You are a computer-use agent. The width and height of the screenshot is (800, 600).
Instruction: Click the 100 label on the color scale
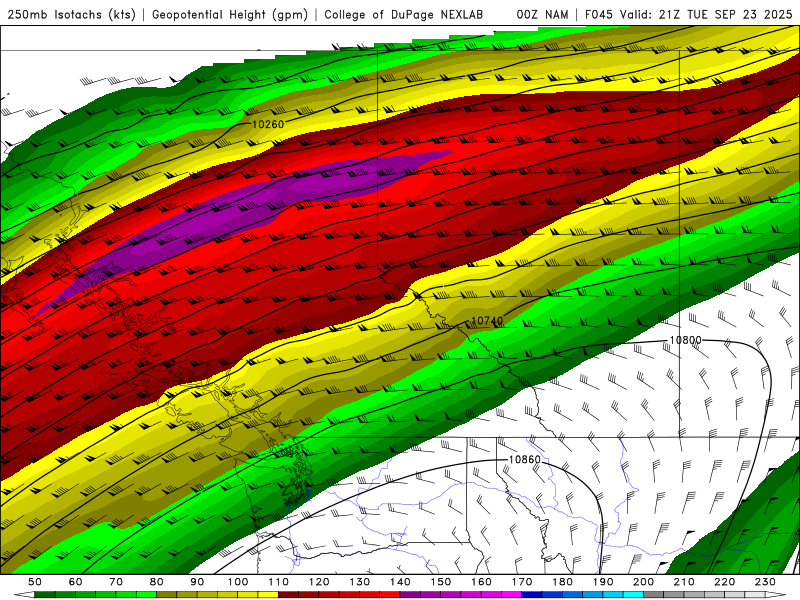tap(238, 582)
